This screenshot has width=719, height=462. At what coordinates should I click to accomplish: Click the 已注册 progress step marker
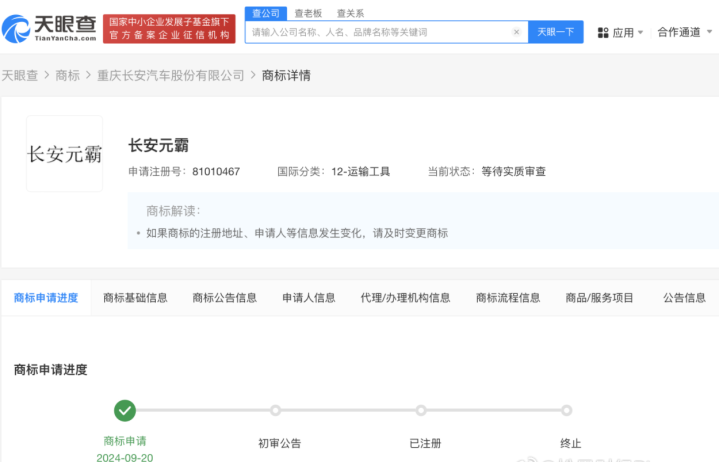coord(421,410)
